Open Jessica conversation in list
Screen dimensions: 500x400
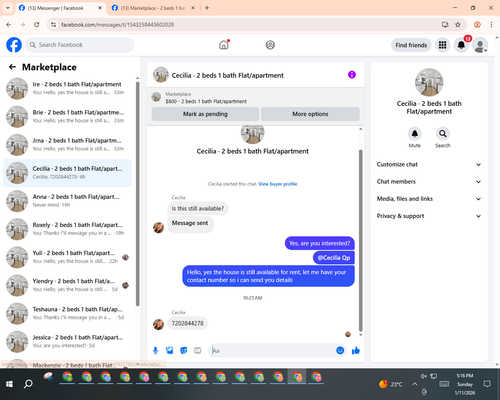pyautogui.click(x=68, y=341)
